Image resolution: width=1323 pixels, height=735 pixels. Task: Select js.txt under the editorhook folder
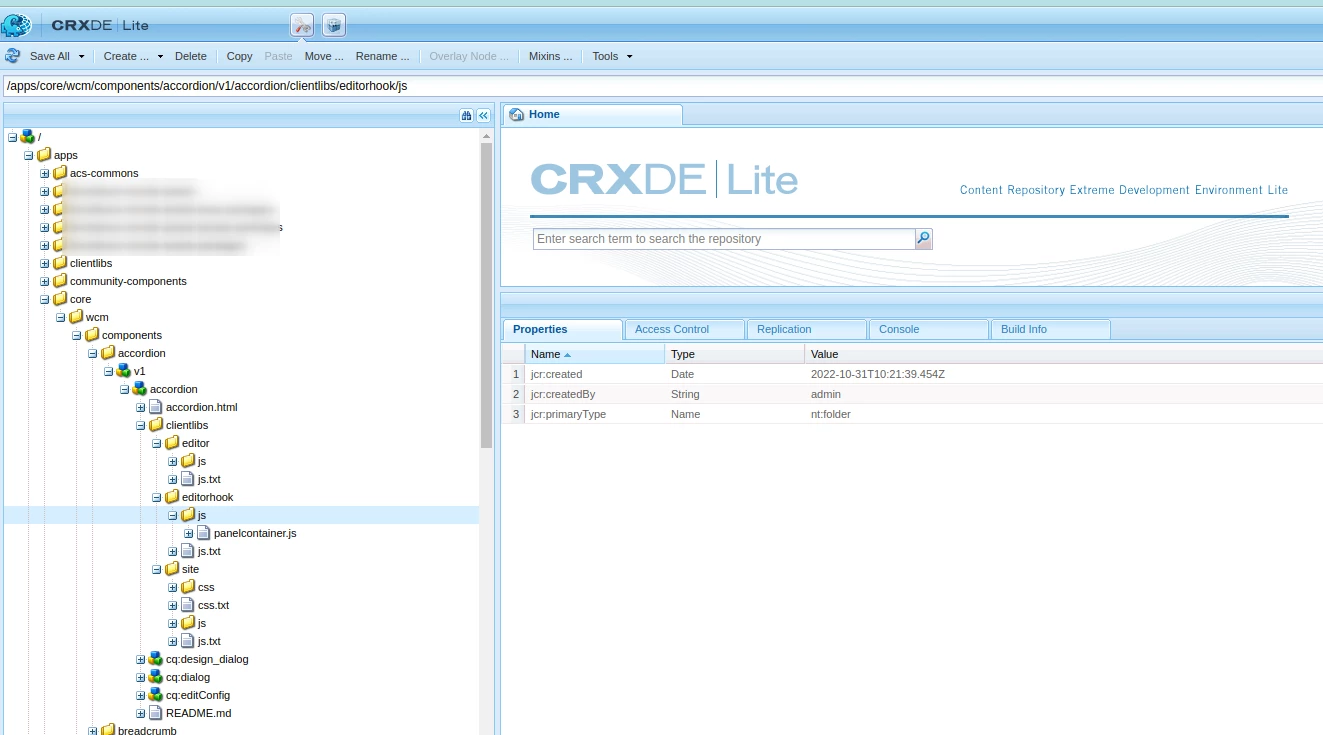(209, 551)
